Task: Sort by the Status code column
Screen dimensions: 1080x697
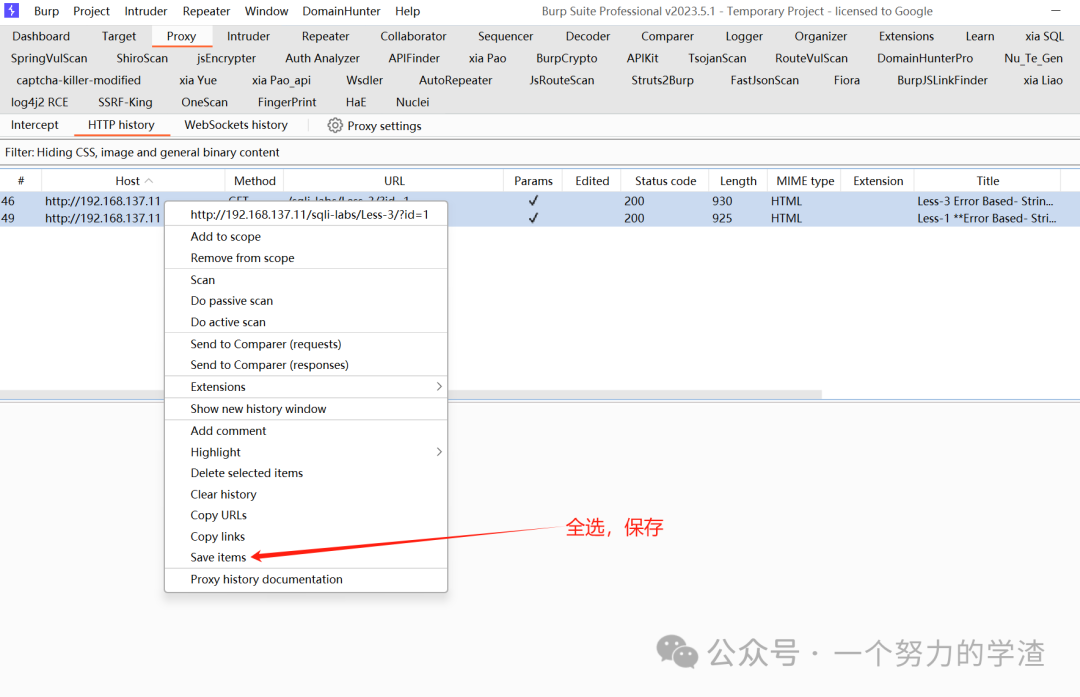Action: 665,181
